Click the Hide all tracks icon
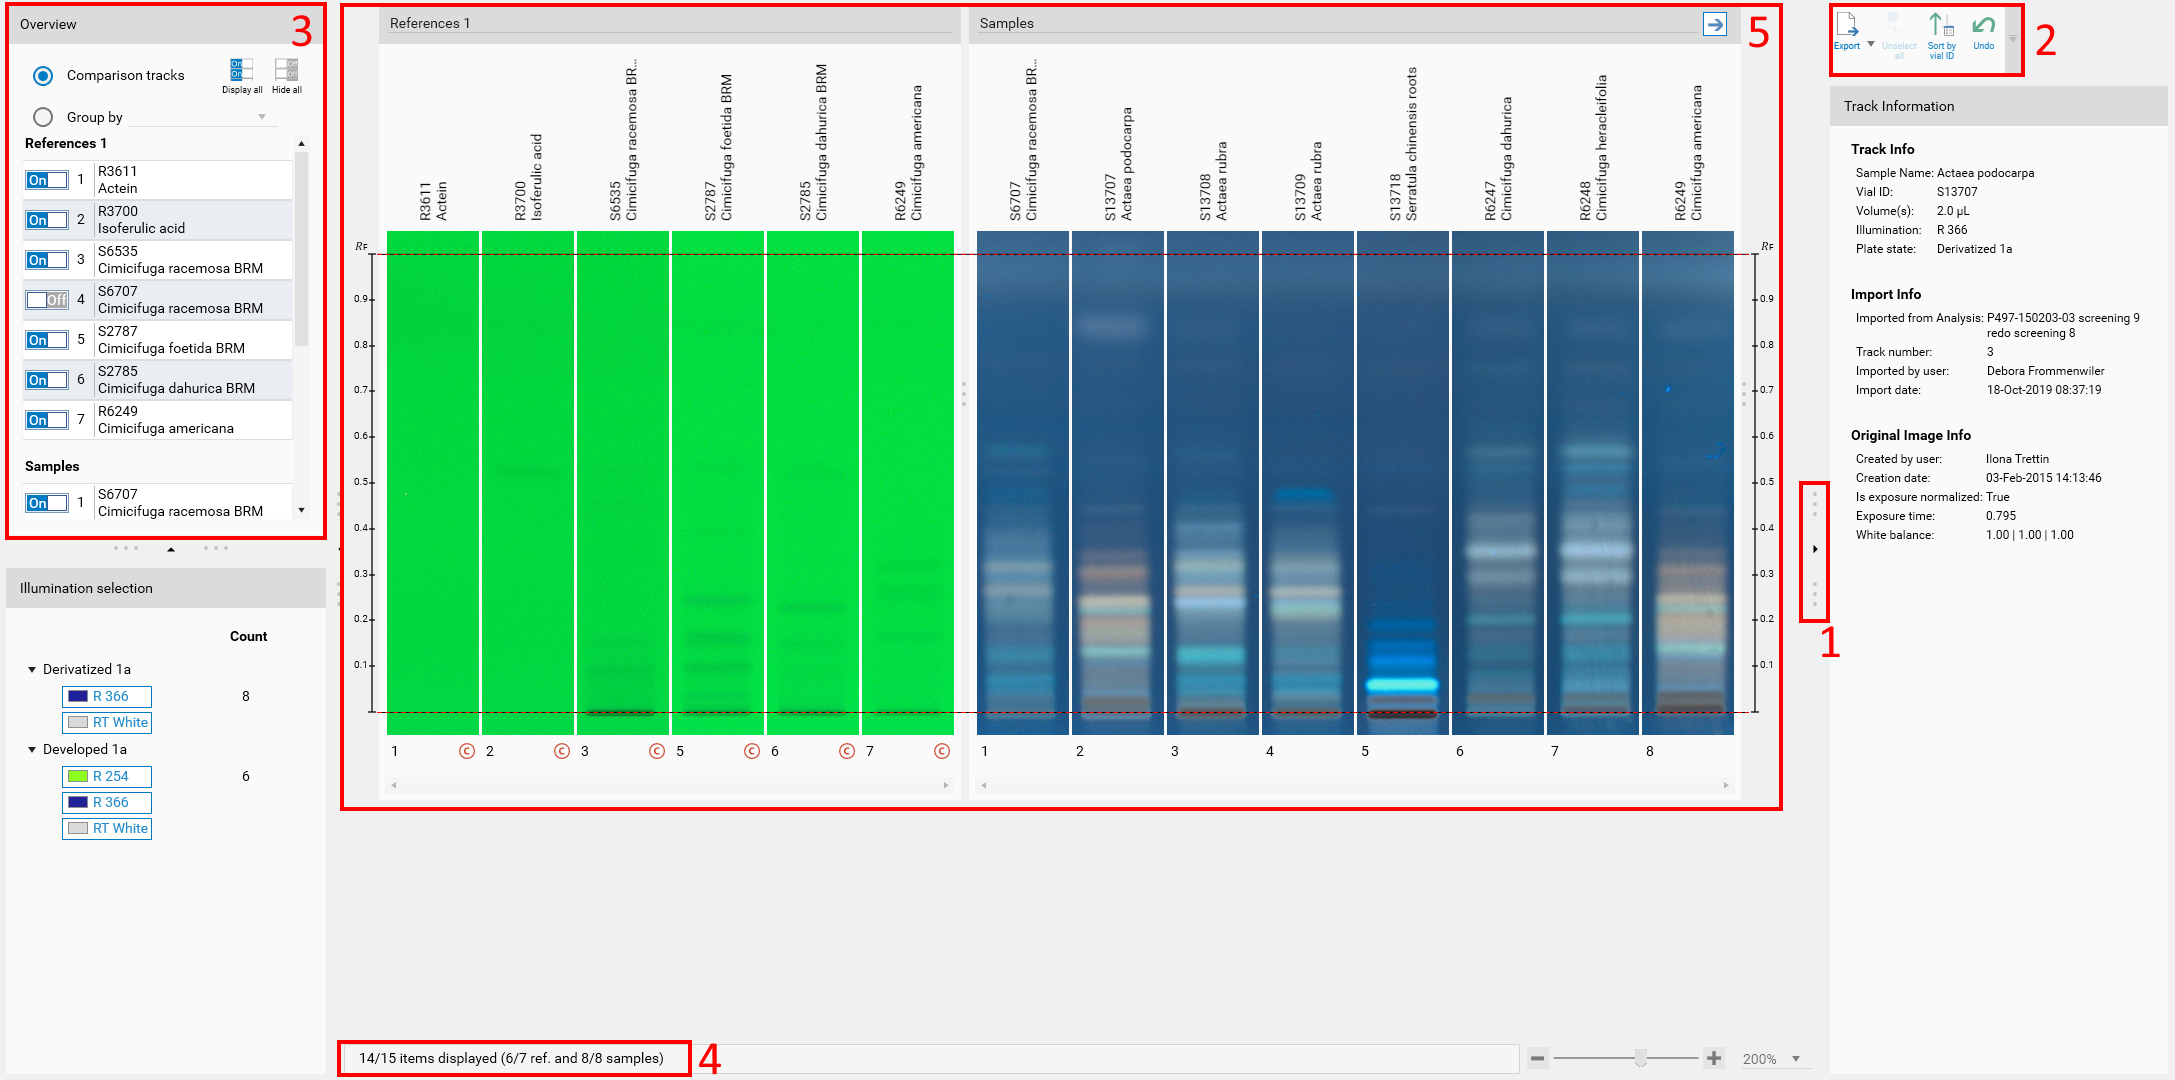 [x=286, y=71]
